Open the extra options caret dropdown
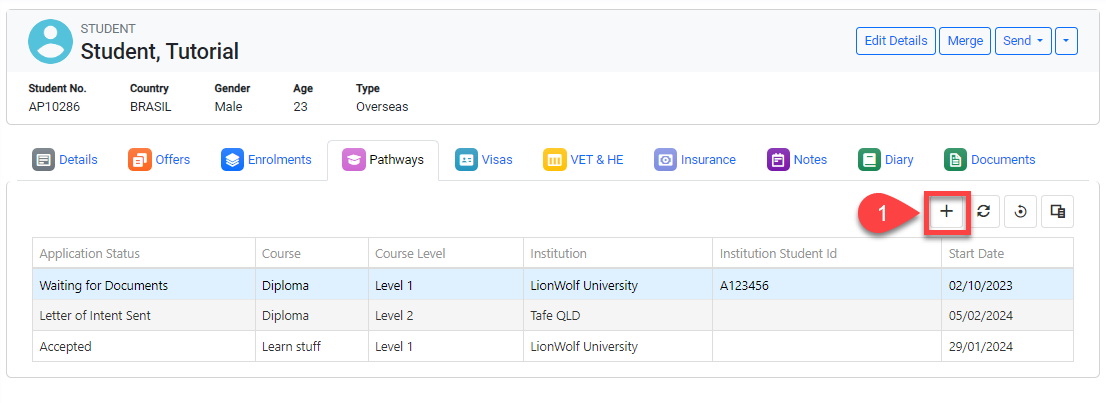1106x403 pixels. (1066, 41)
